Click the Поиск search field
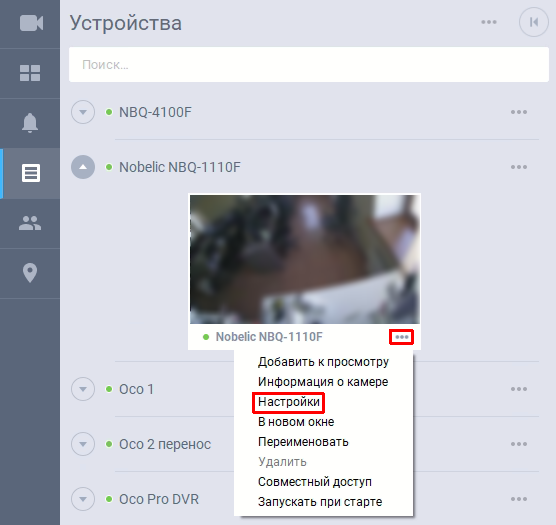Viewport: 556px width, 525px height. click(309, 65)
